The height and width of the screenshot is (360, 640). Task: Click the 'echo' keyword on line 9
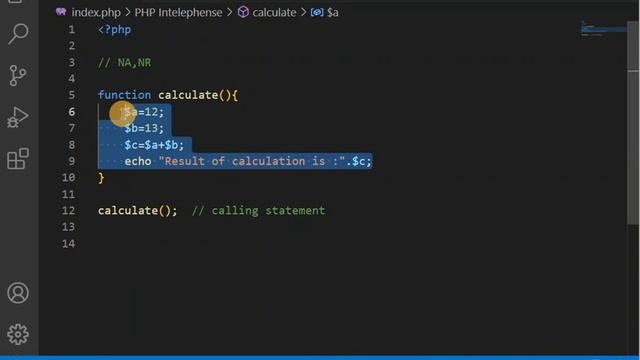(x=138, y=161)
